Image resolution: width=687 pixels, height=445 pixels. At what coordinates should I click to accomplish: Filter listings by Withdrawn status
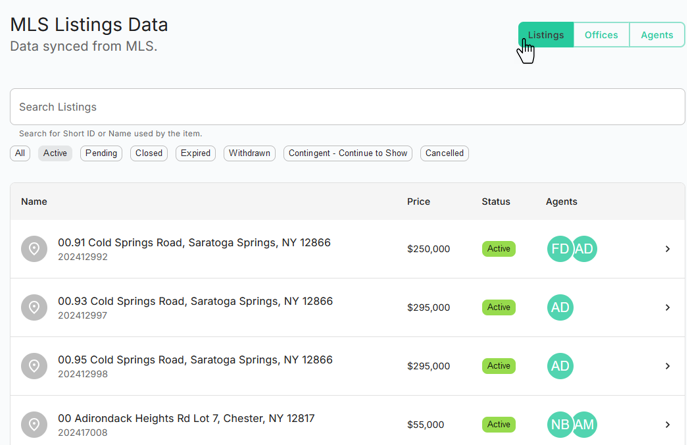249,153
